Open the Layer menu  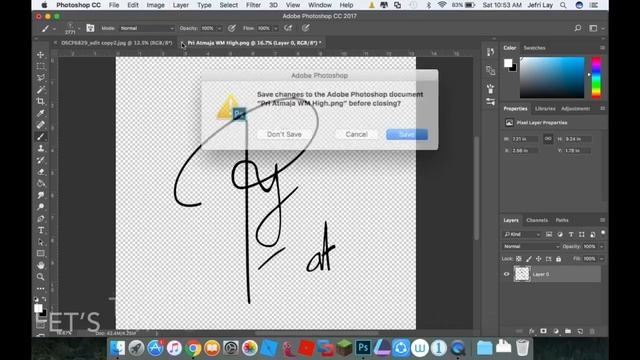pyautogui.click(x=180, y=5)
